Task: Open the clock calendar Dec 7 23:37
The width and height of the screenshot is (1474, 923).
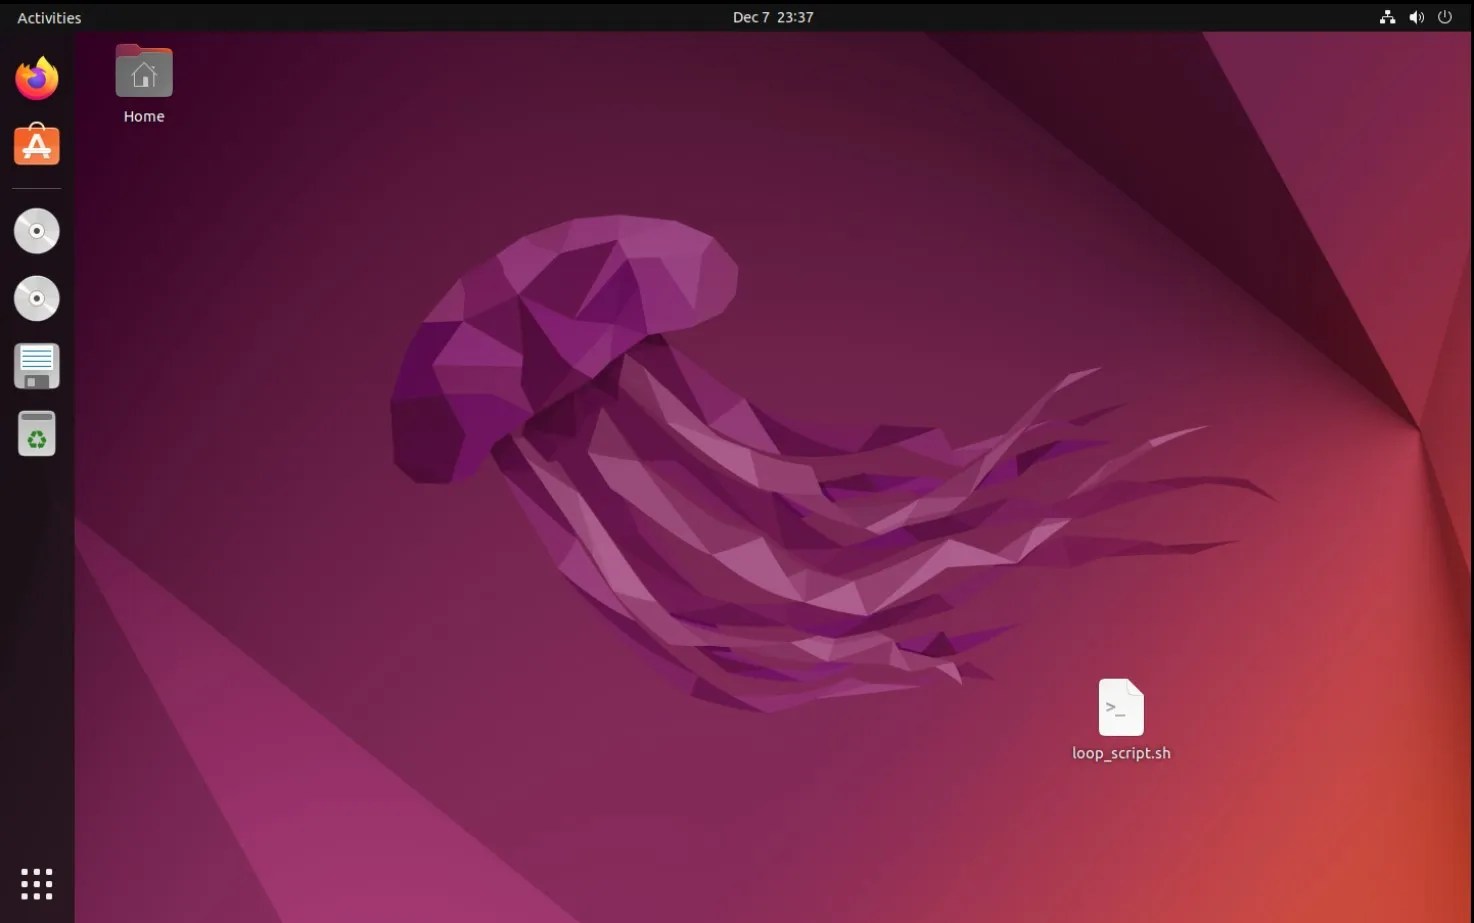Action: [773, 17]
